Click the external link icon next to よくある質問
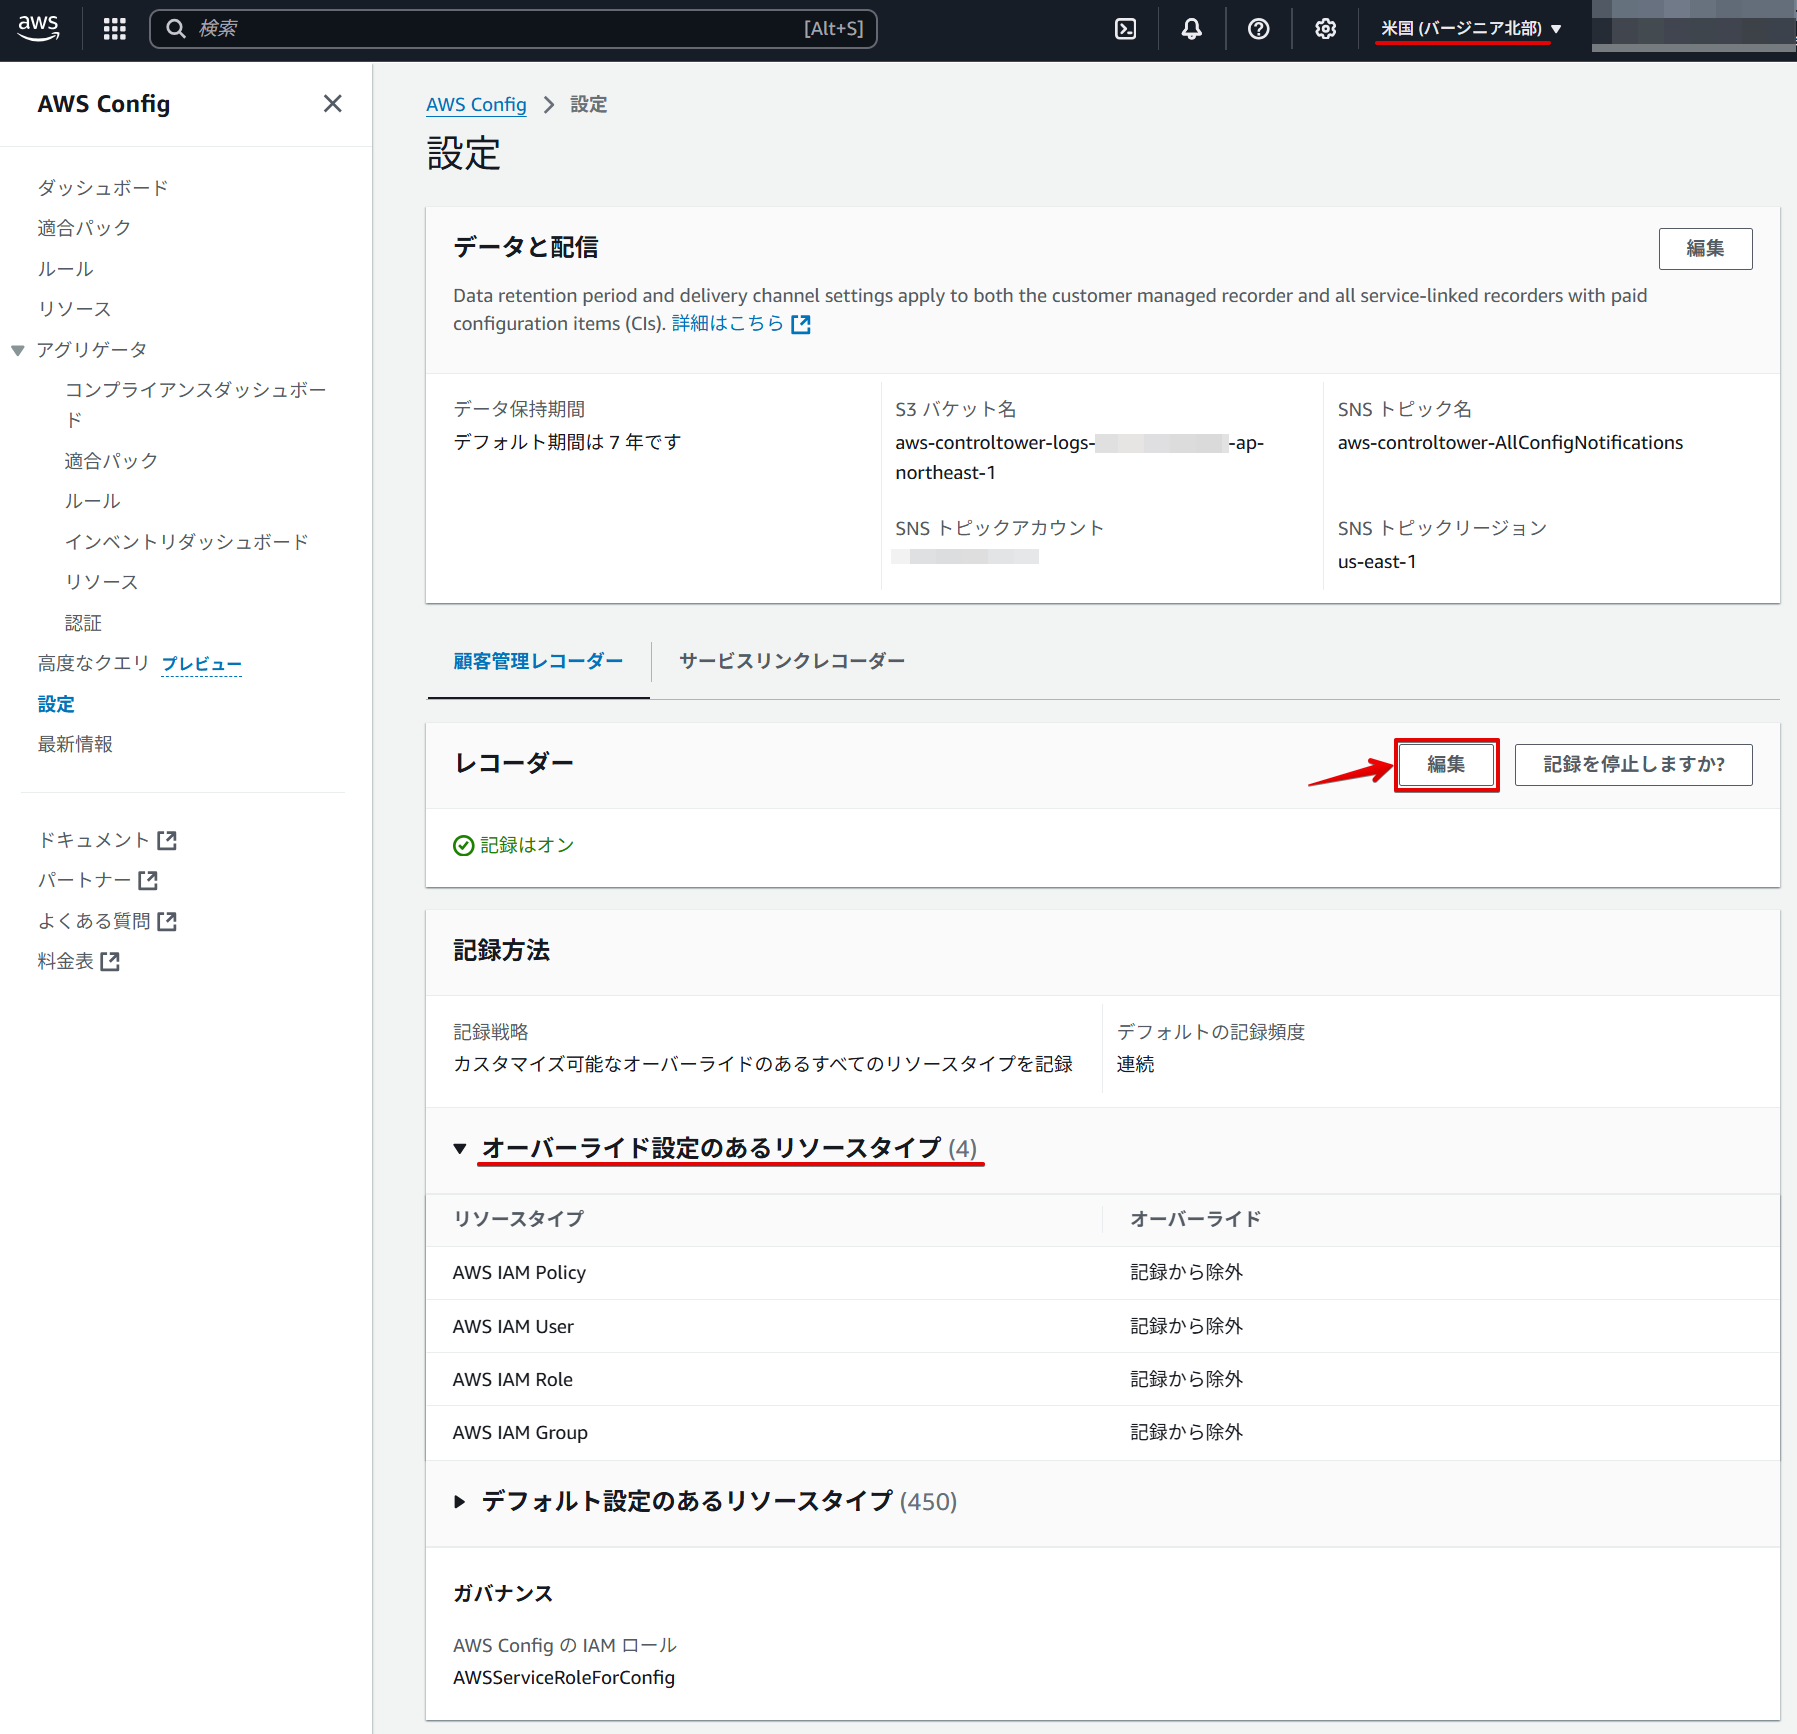 [x=167, y=921]
